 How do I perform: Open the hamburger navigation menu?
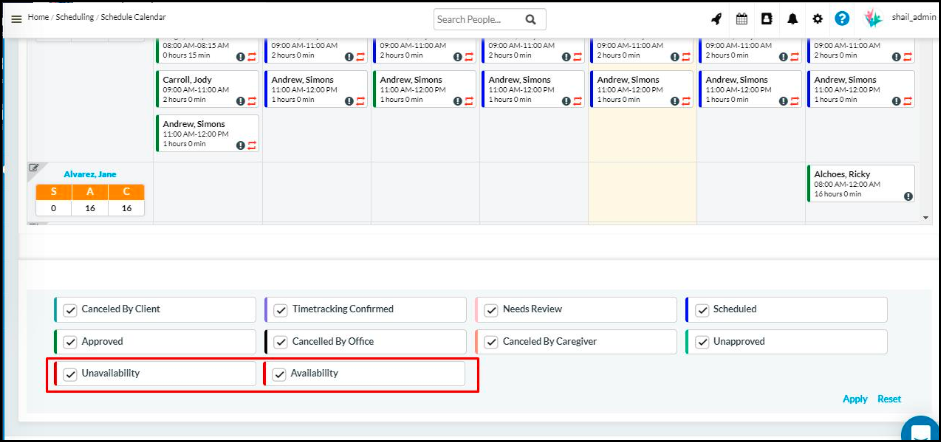tap(16, 19)
